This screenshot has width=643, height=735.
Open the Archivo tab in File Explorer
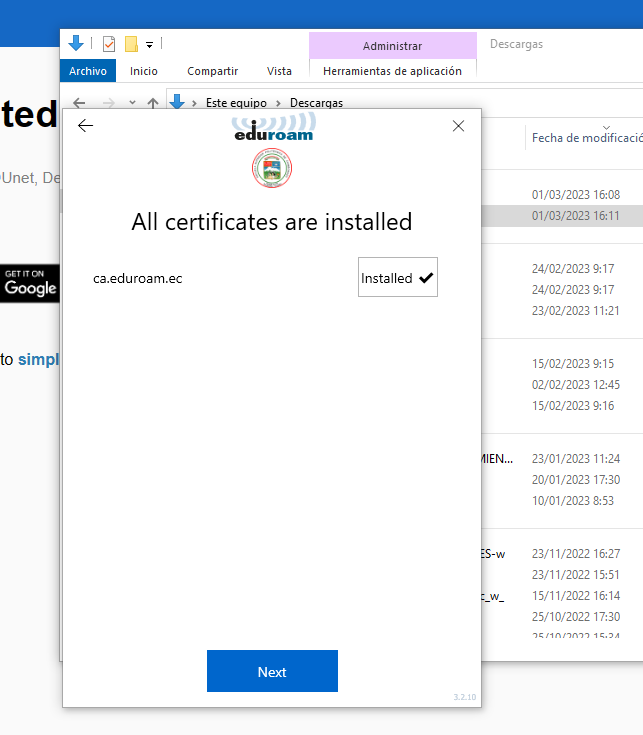click(88, 71)
